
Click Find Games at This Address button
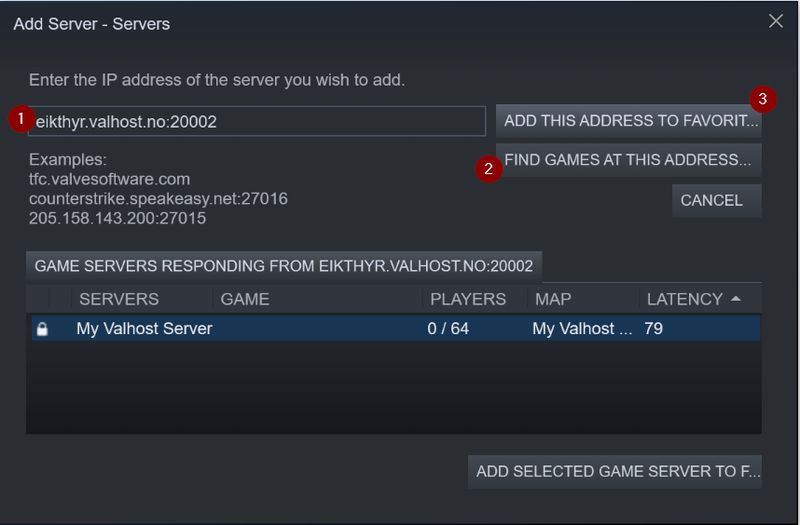point(629,160)
